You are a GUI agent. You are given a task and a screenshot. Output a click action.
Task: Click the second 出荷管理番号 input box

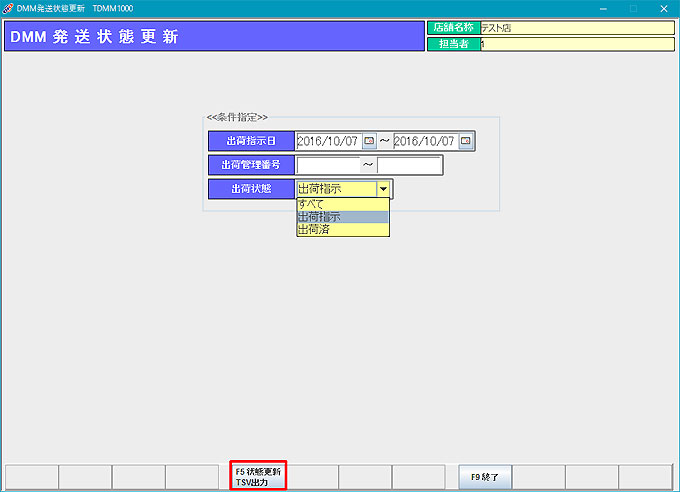[409, 165]
